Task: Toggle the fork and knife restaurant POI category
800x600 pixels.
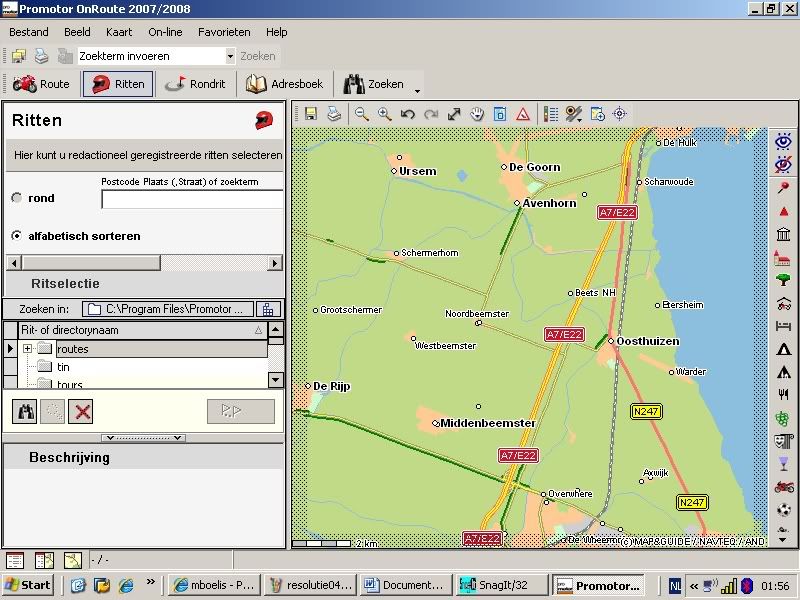Action: coord(784,394)
